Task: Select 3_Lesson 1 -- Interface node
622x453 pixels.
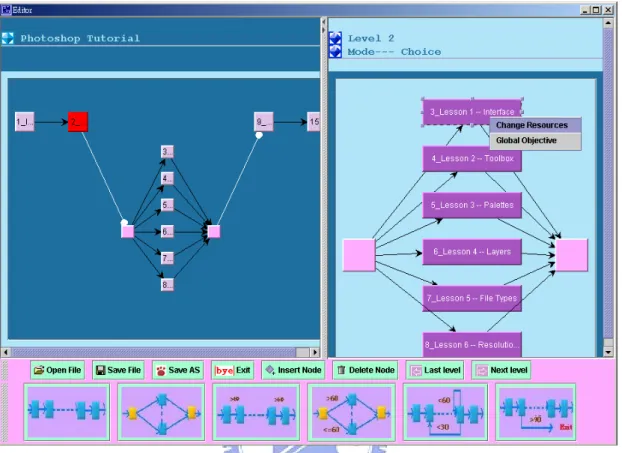Action: tap(472, 112)
